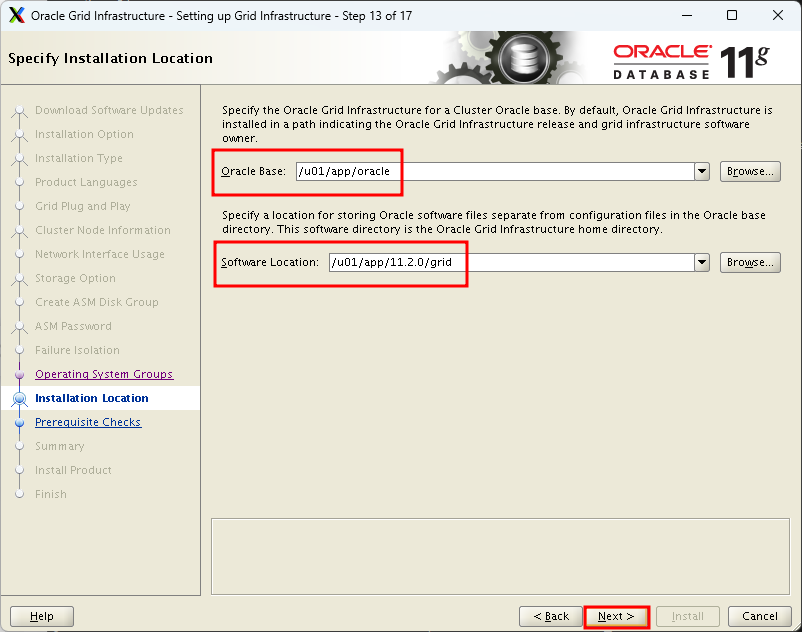Click the Summary step label

tap(59, 446)
